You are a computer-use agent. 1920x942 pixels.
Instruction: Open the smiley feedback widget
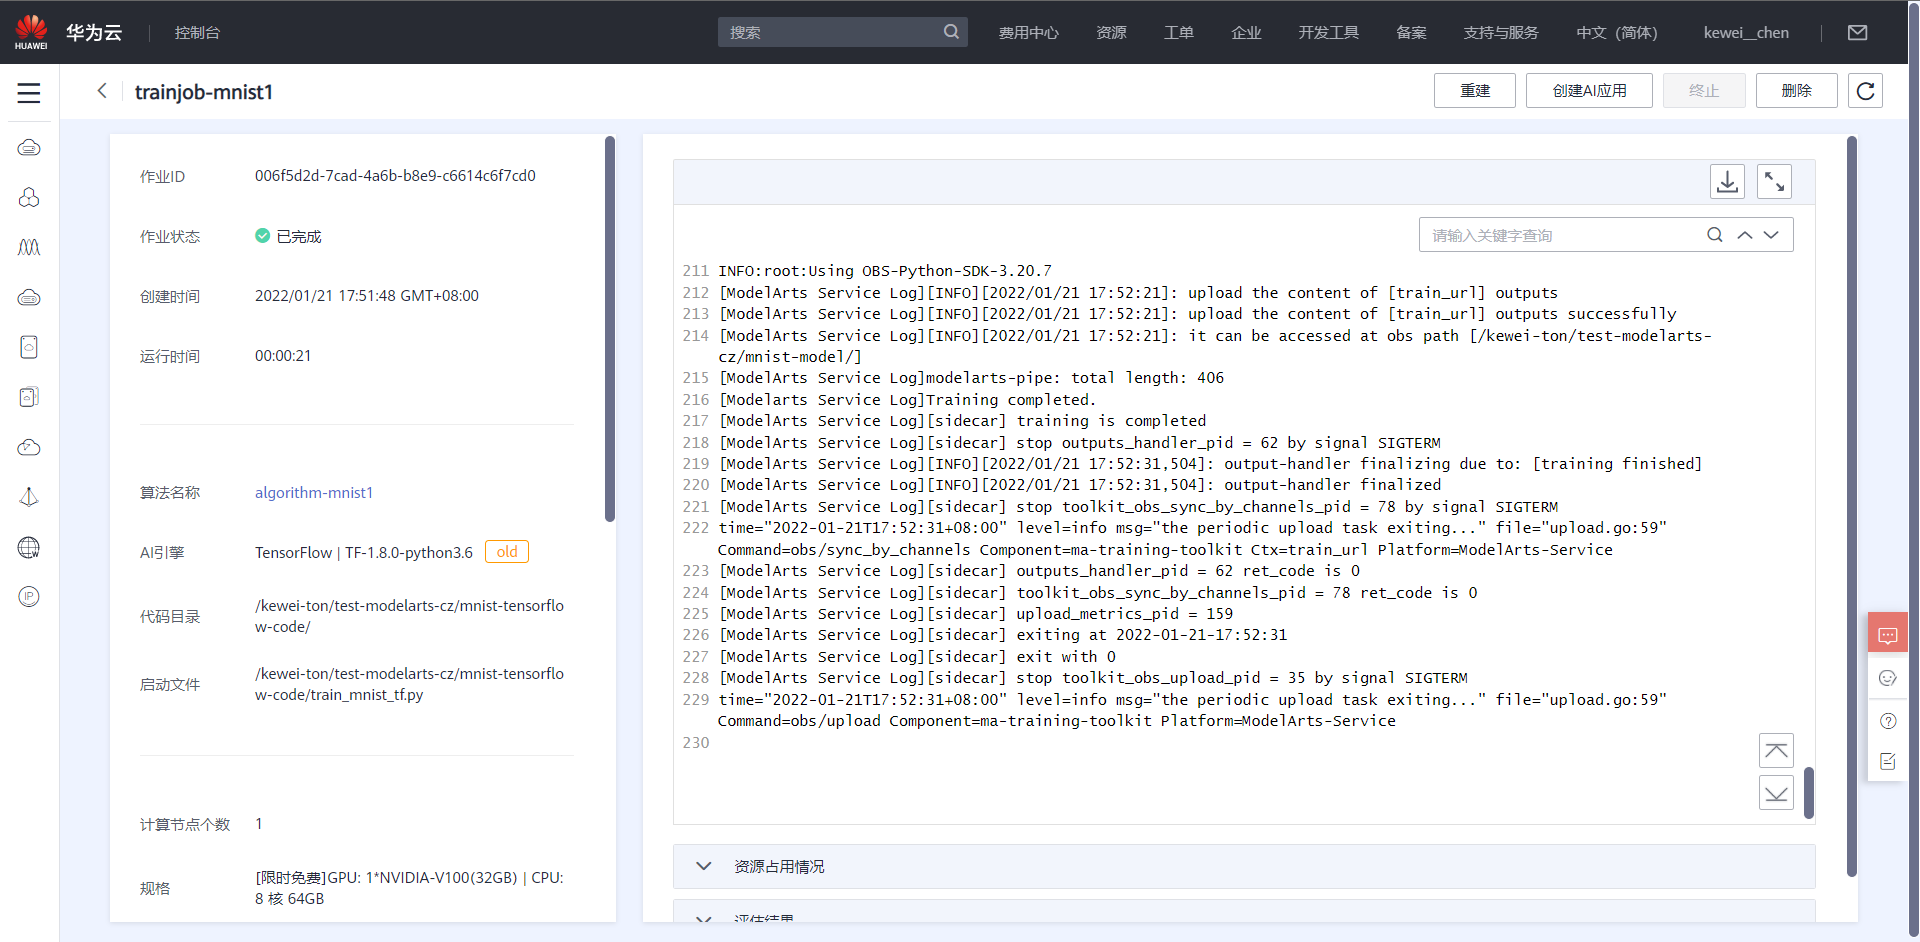tap(1887, 678)
